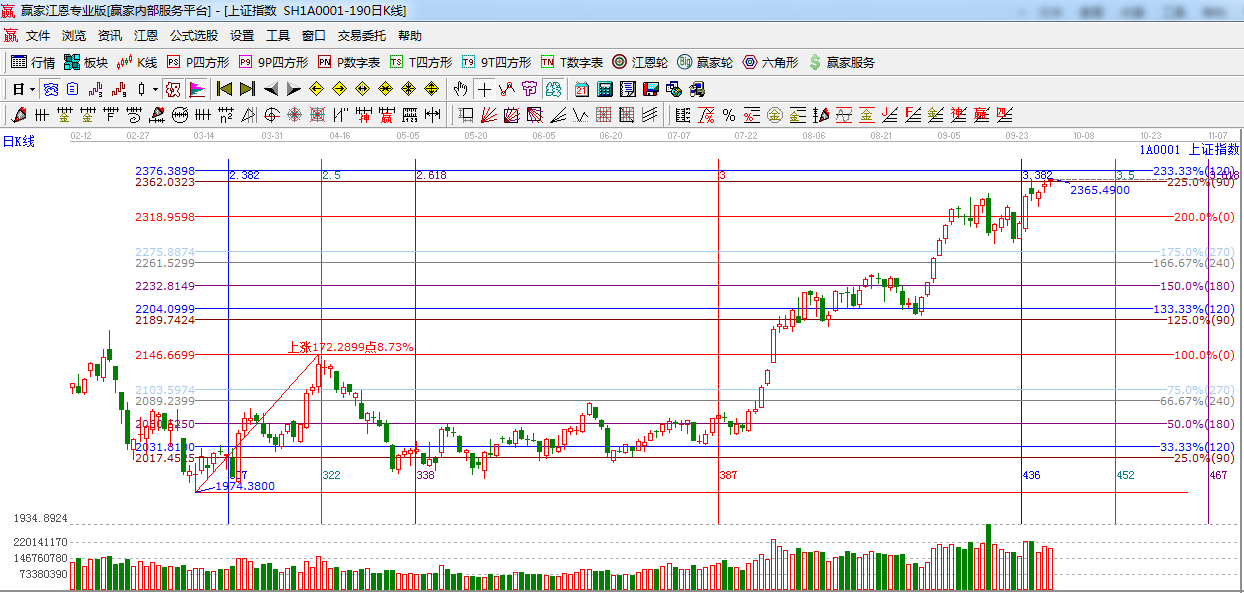Open the 公式选股 menu

pos(193,35)
